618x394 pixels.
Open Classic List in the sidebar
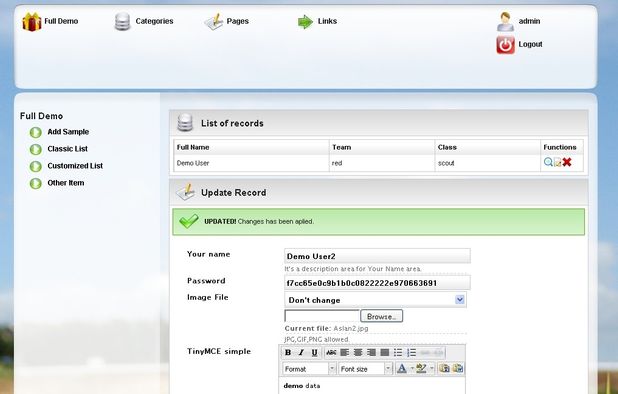[67, 149]
